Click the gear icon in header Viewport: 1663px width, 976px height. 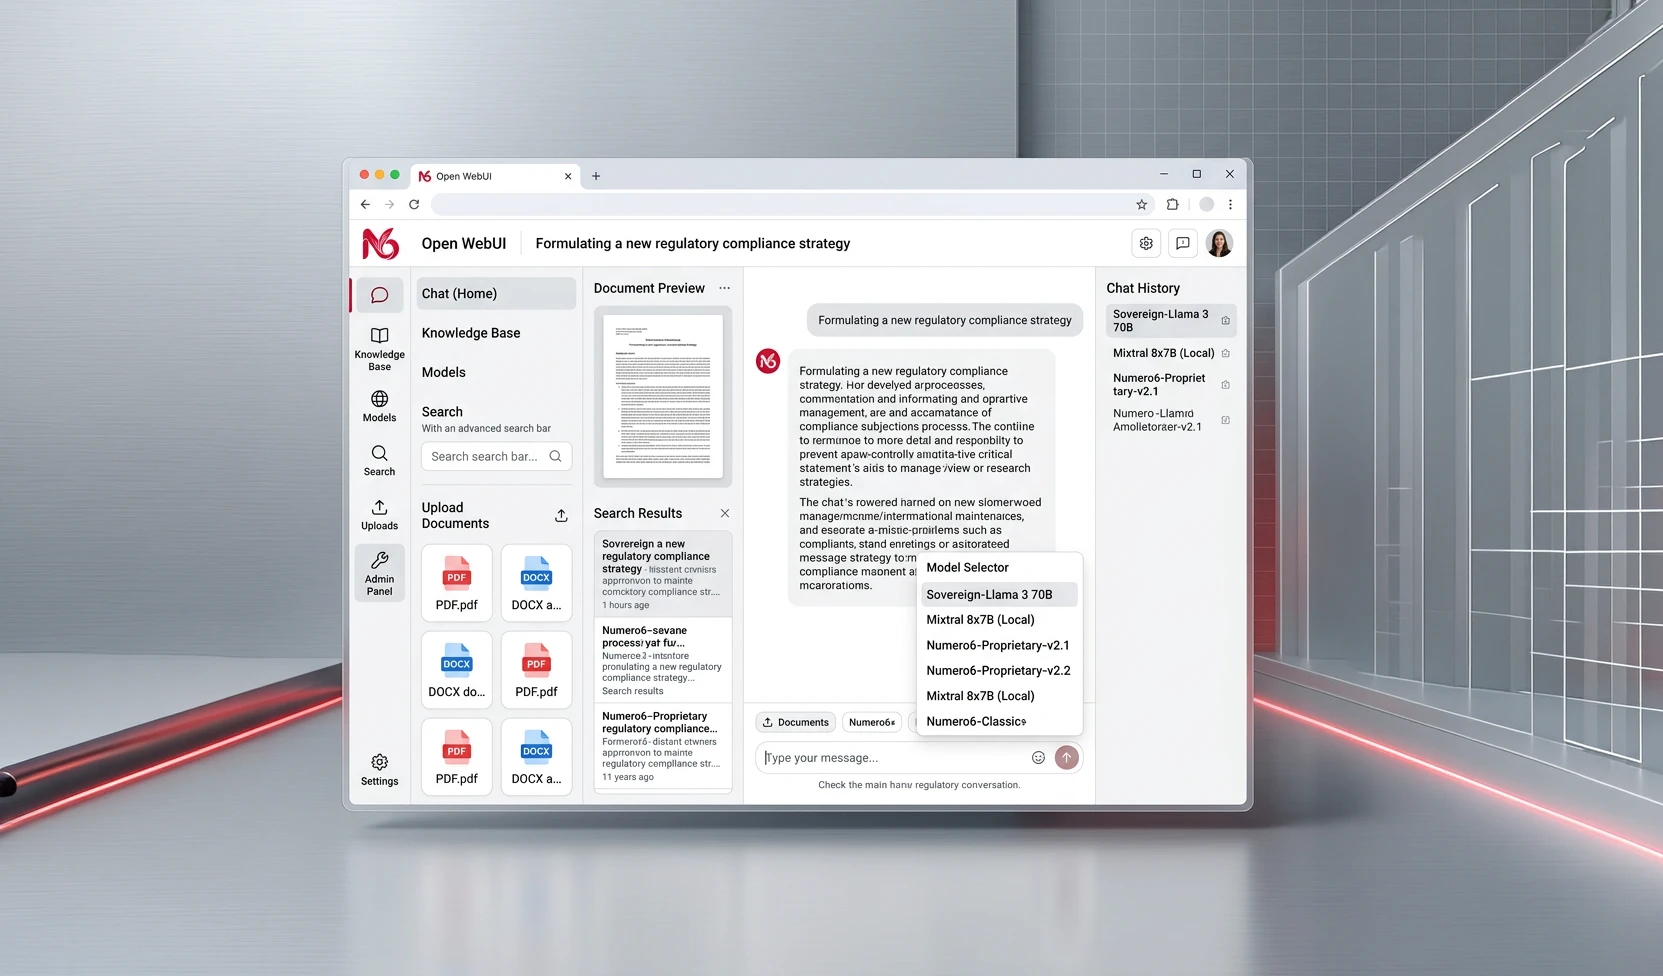pyautogui.click(x=1146, y=243)
